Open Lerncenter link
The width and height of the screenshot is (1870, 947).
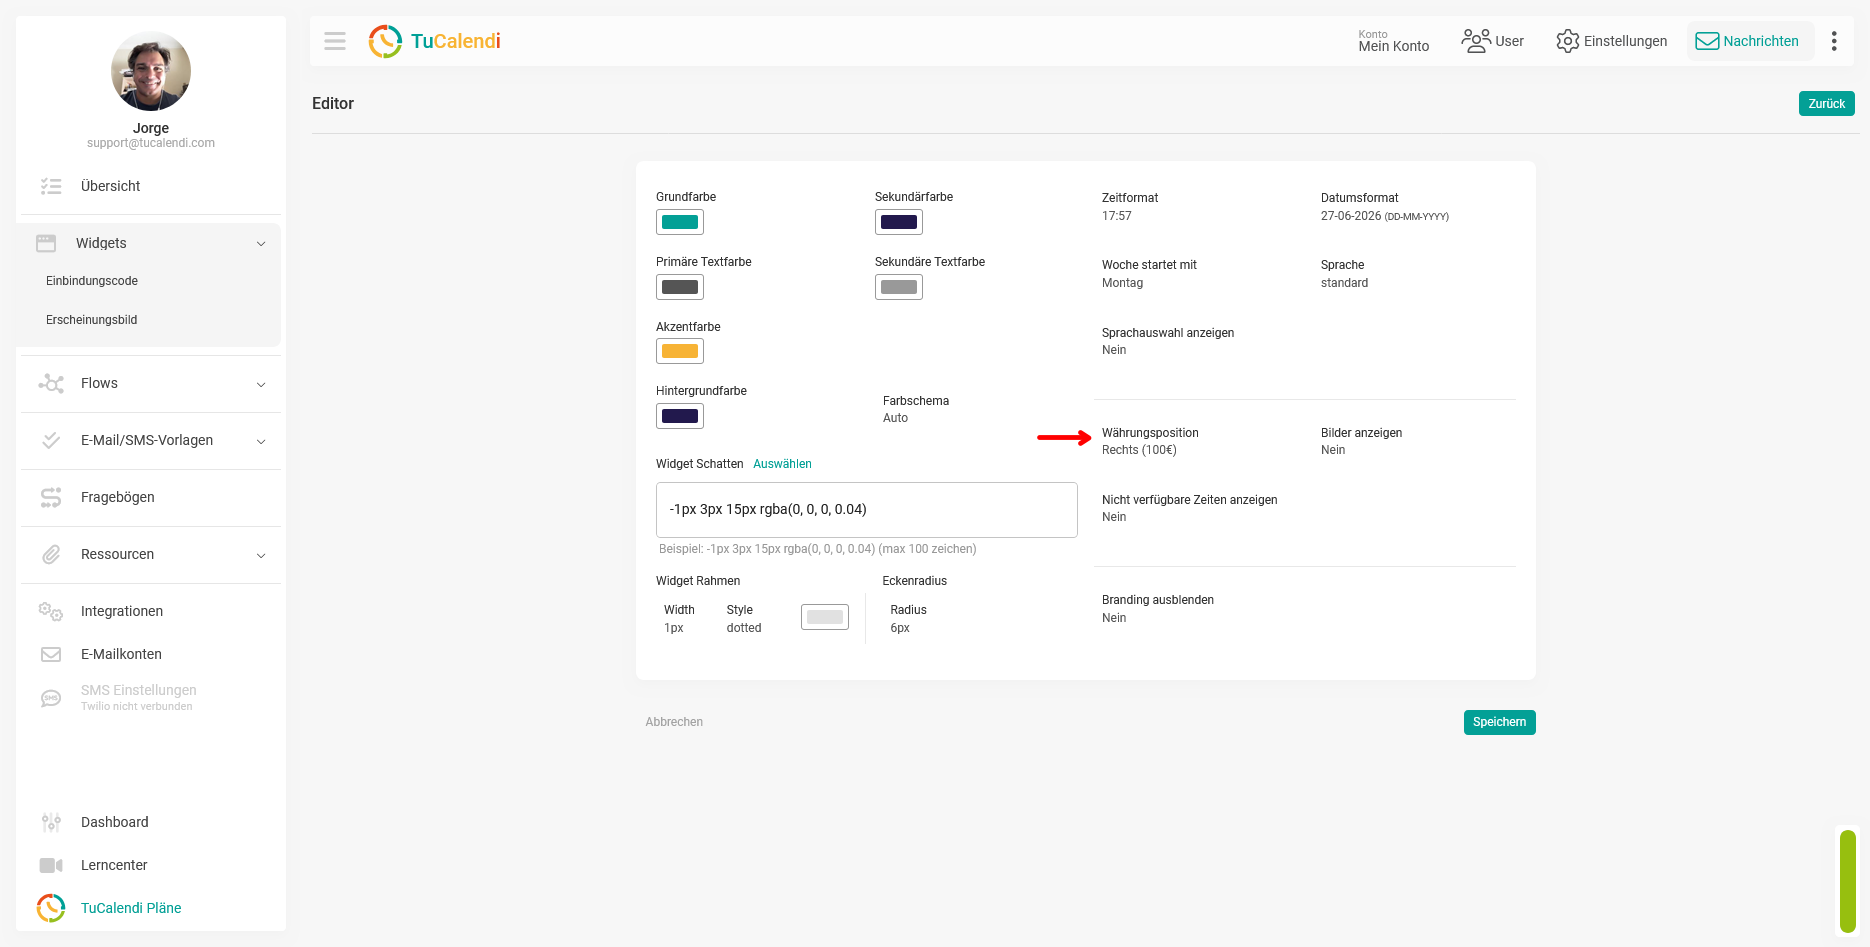click(x=114, y=865)
